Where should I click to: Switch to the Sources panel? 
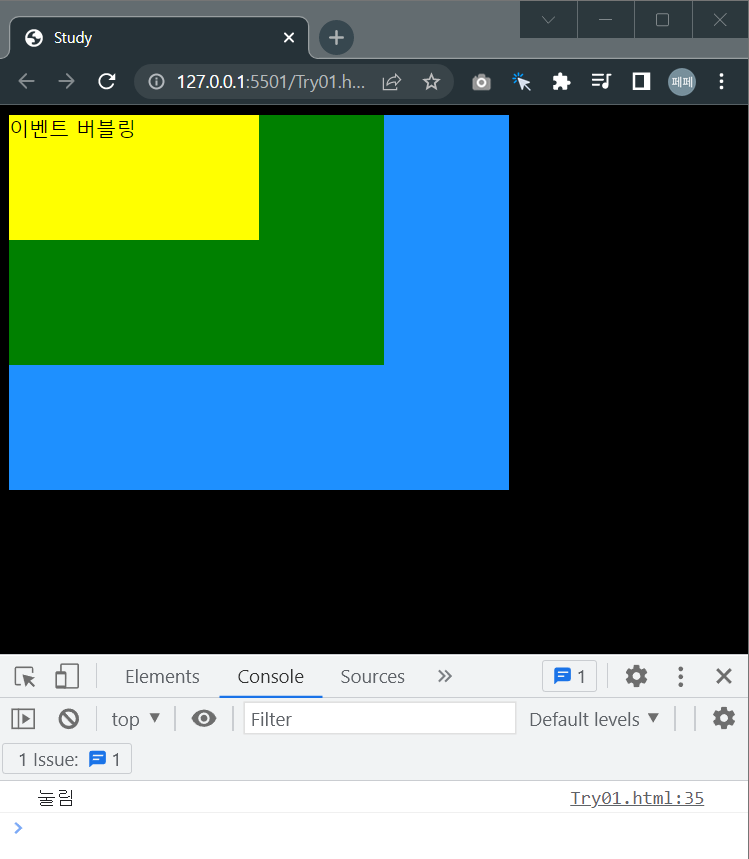[x=373, y=677]
